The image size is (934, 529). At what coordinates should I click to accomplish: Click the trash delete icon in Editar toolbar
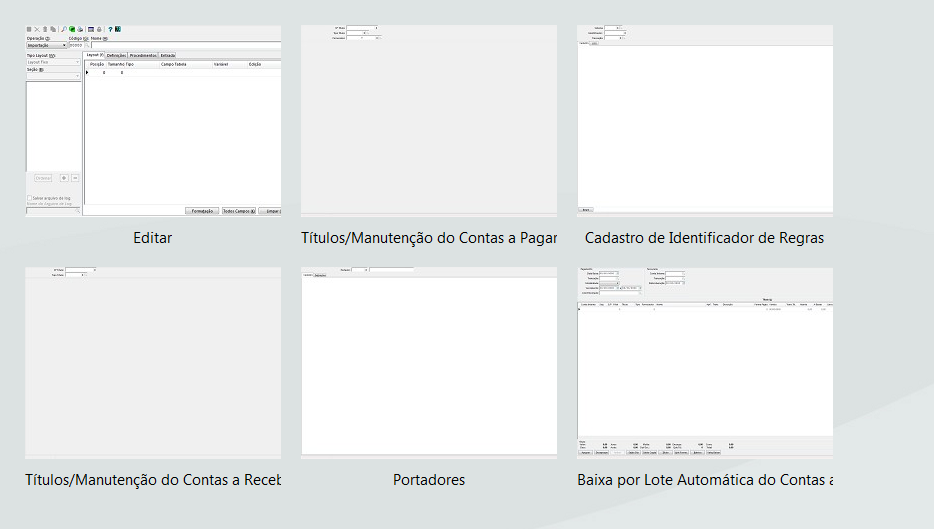[45, 29]
